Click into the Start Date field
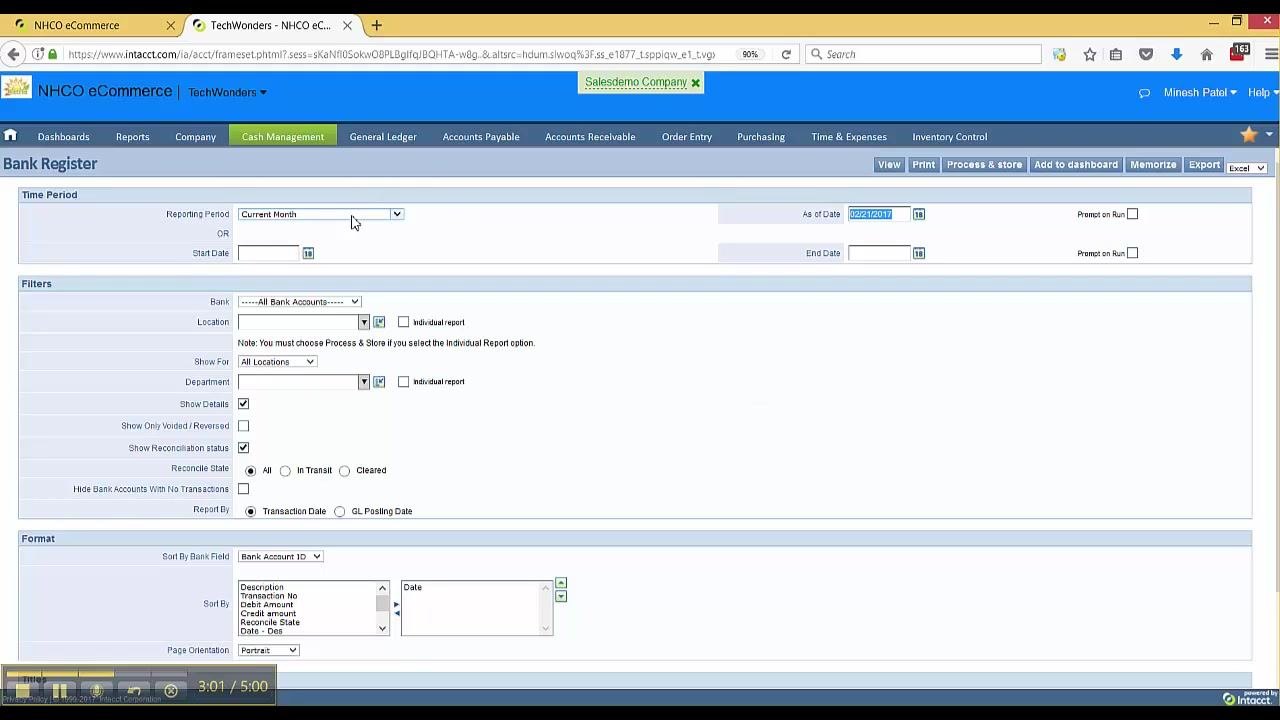This screenshot has height=720, width=1280. 269,253
